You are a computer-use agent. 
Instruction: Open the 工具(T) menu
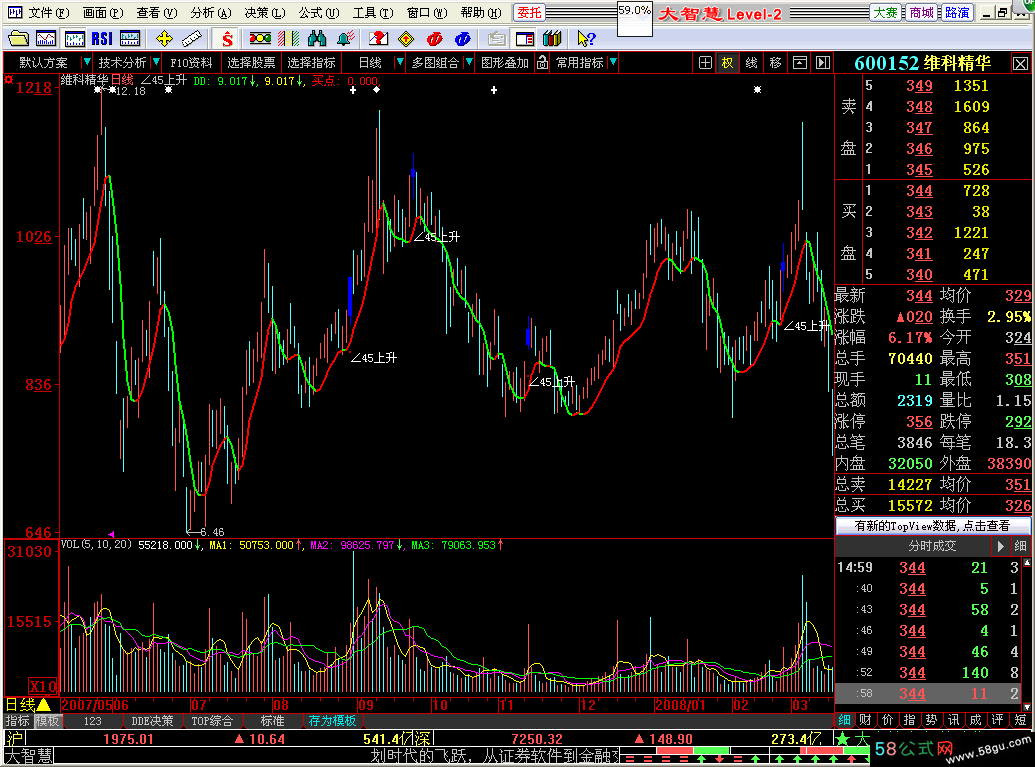pyautogui.click(x=373, y=13)
